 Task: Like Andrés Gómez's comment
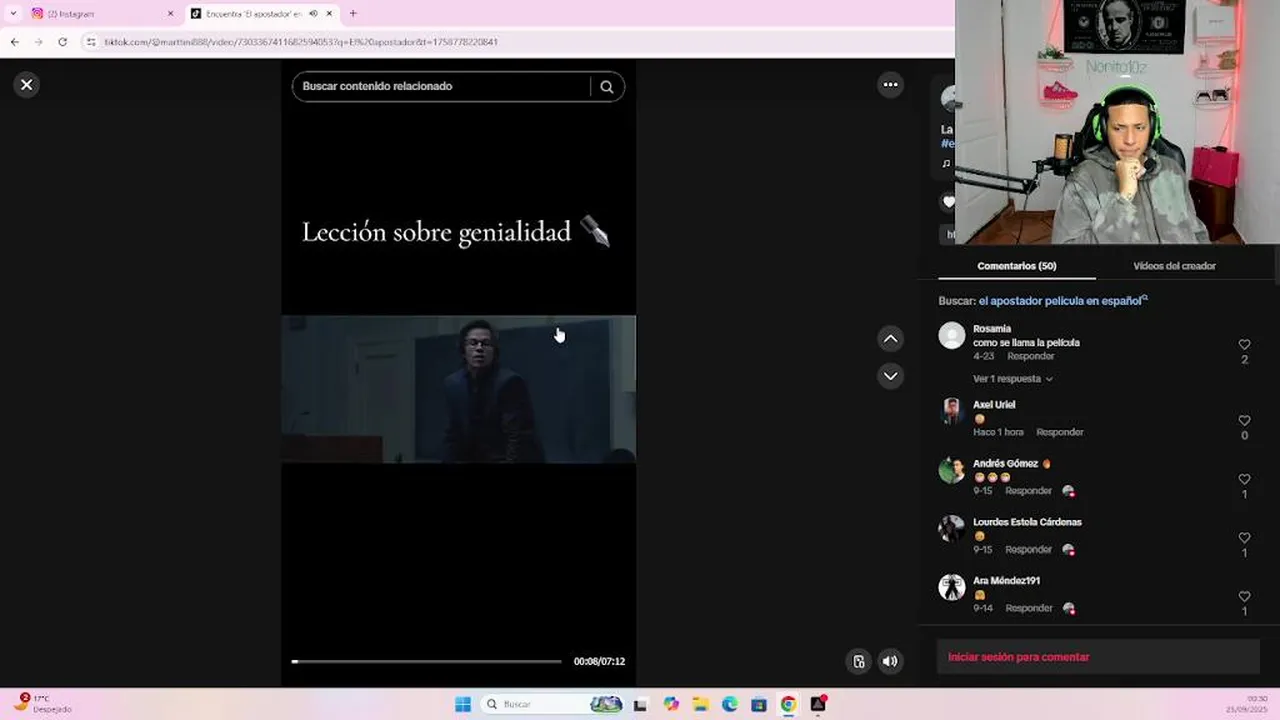(x=1244, y=479)
